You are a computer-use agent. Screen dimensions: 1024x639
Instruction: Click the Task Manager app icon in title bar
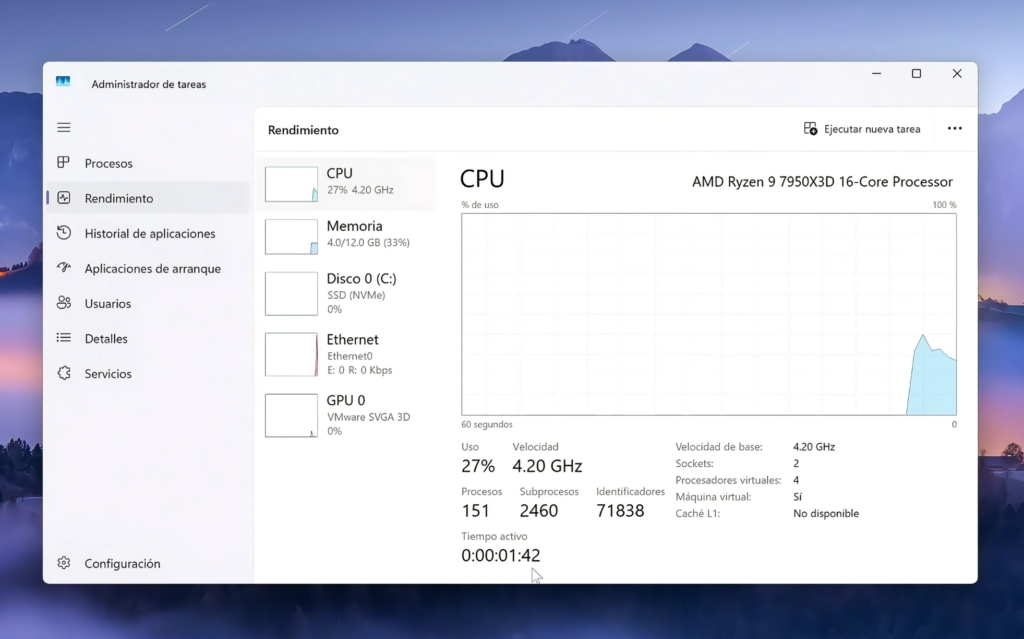pos(63,82)
